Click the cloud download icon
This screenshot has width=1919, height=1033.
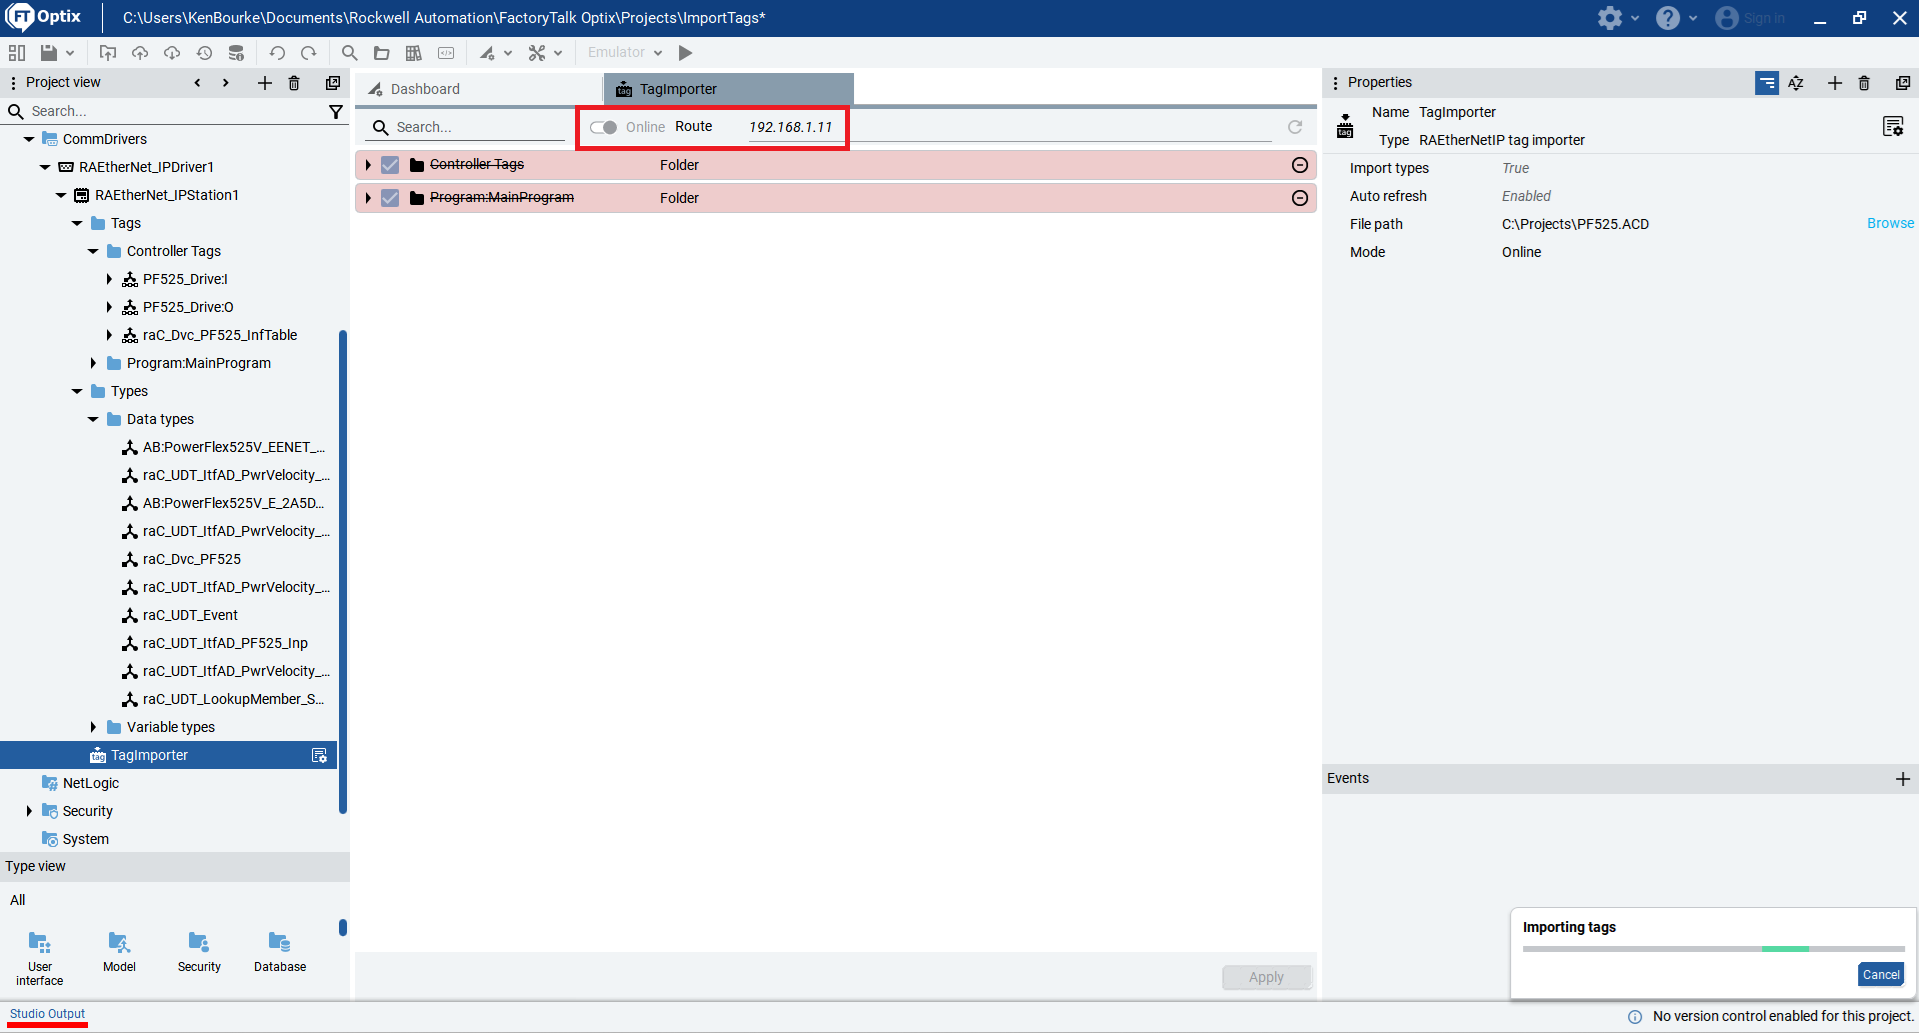point(172,53)
